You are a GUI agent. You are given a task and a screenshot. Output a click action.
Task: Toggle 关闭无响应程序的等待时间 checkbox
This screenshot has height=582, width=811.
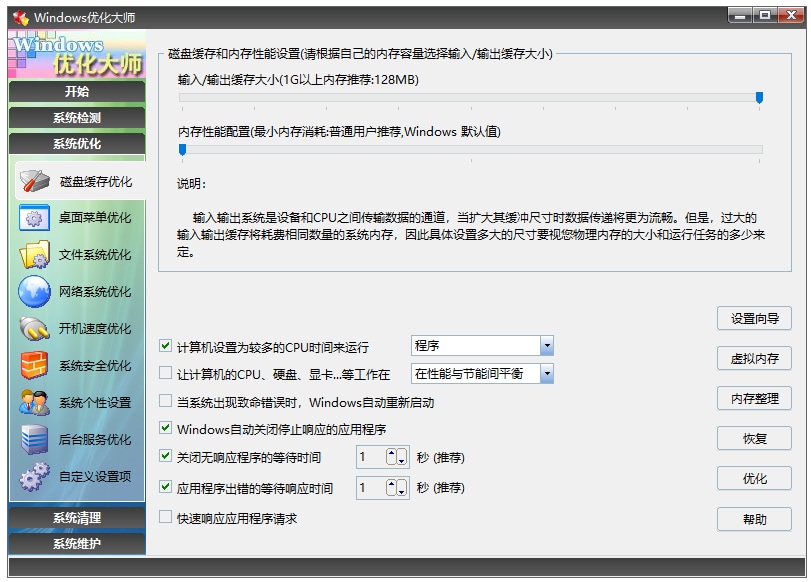pyautogui.click(x=166, y=456)
